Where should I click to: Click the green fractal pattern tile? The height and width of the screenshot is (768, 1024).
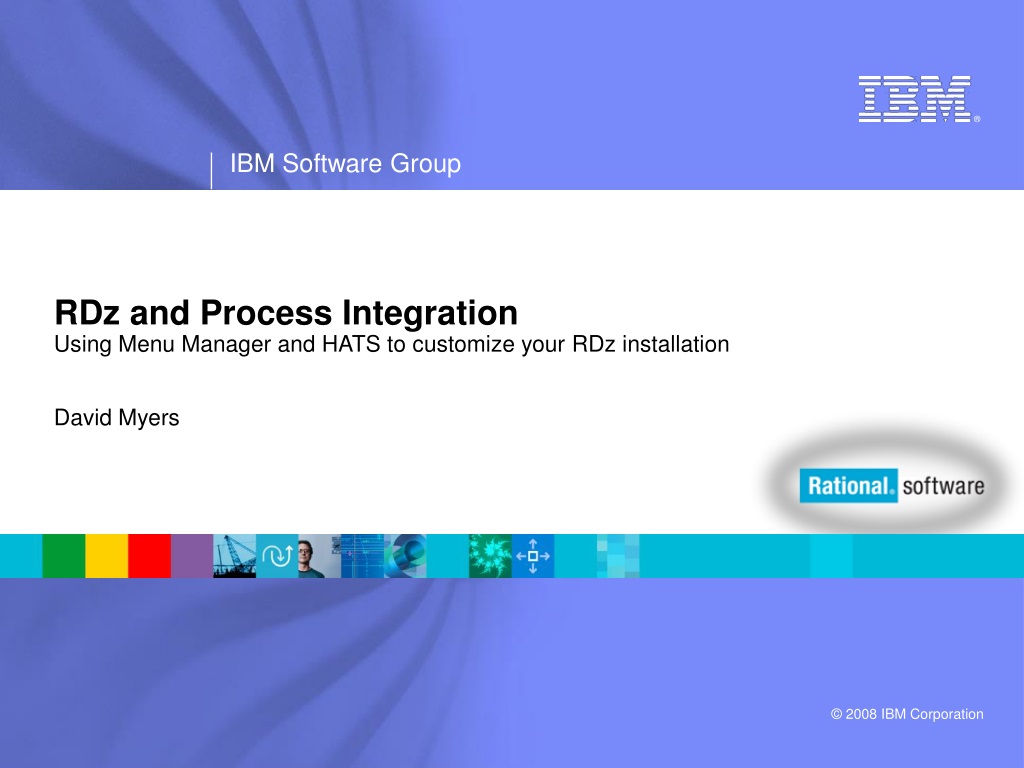tap(490, 556)
